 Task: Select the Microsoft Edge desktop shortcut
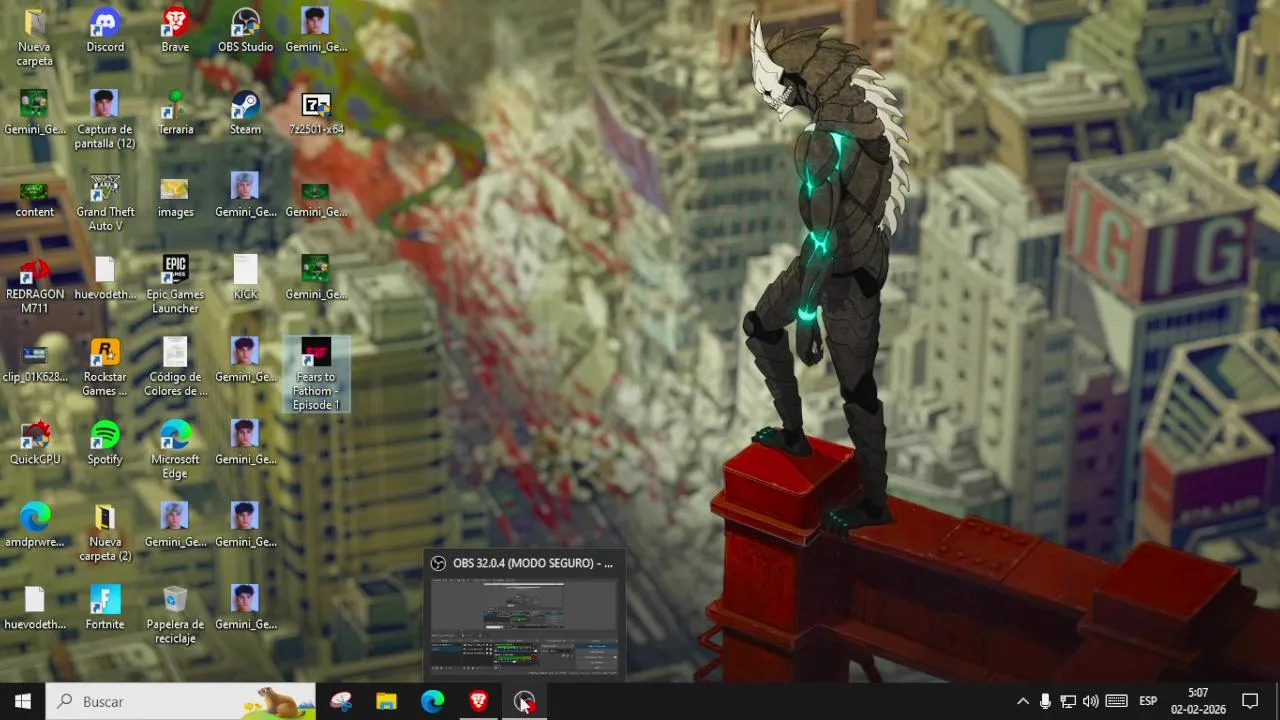pos(175,449)
